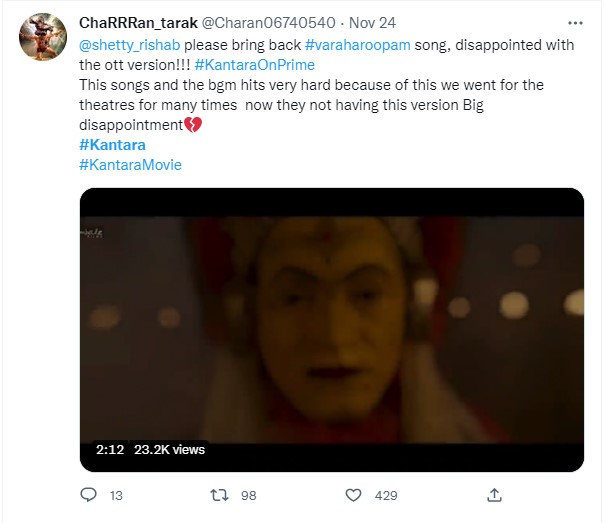The width and height of the screenshot is (604, 523).
Task: Play the embedded Kantara video
Action: pyautogui.click(x=331, y=329)
